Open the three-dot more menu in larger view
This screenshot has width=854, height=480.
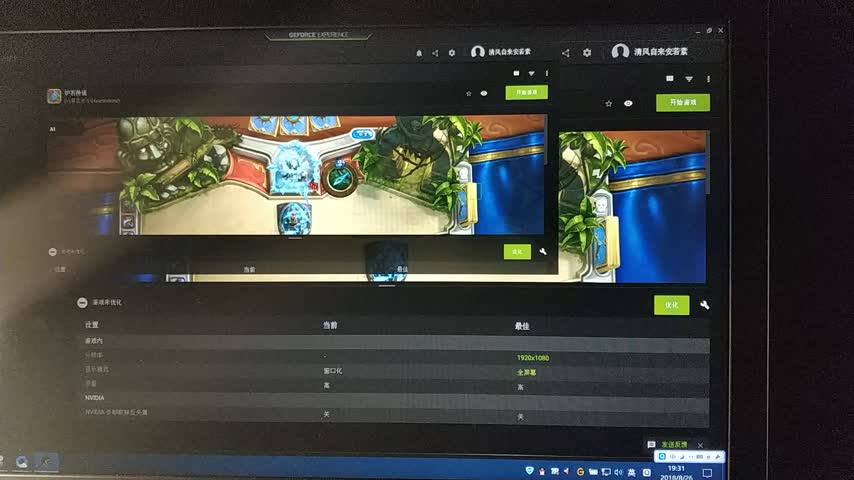[x=708, y=79]
